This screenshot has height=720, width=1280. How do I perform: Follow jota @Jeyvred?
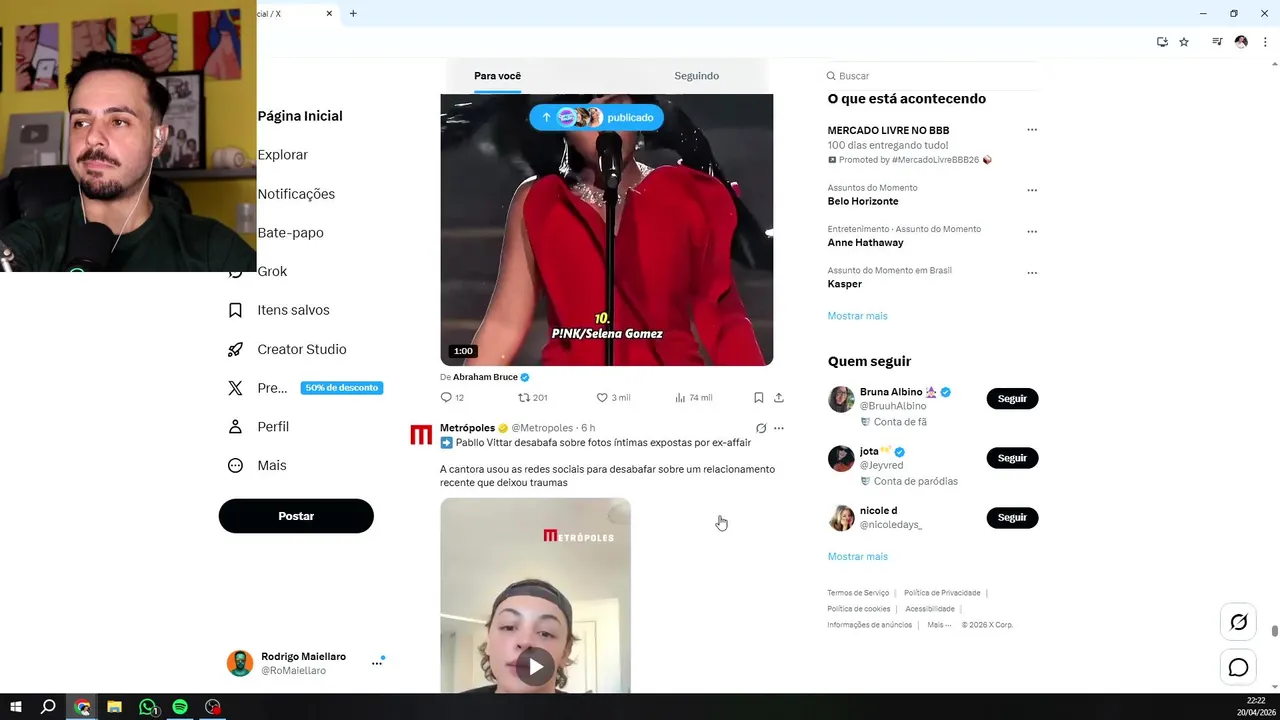(x=1012, y=458)
